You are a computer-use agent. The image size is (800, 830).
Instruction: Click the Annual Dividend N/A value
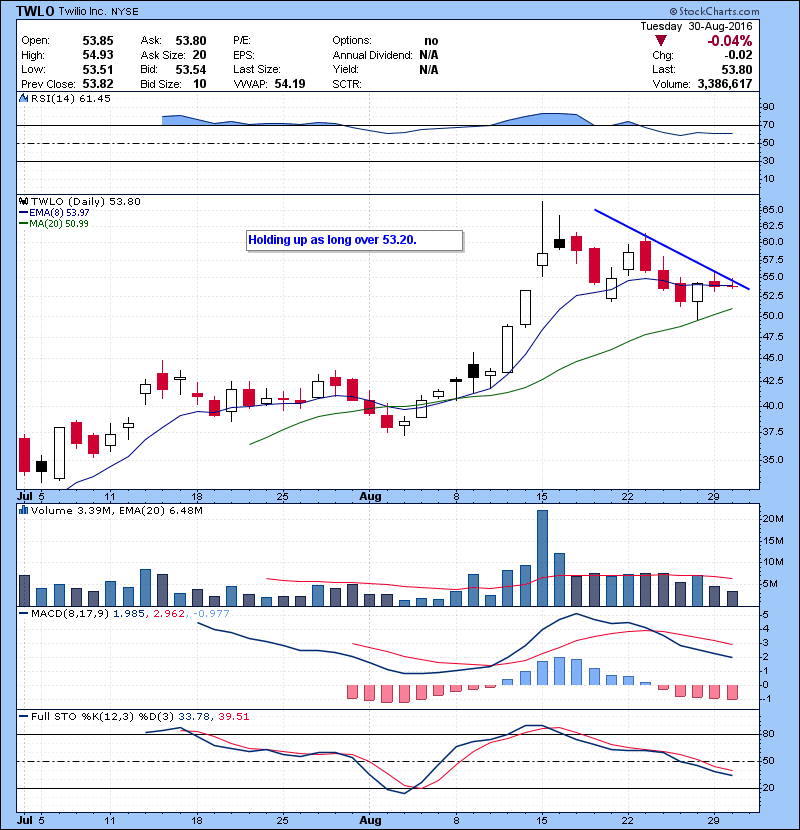click(429, 55)
